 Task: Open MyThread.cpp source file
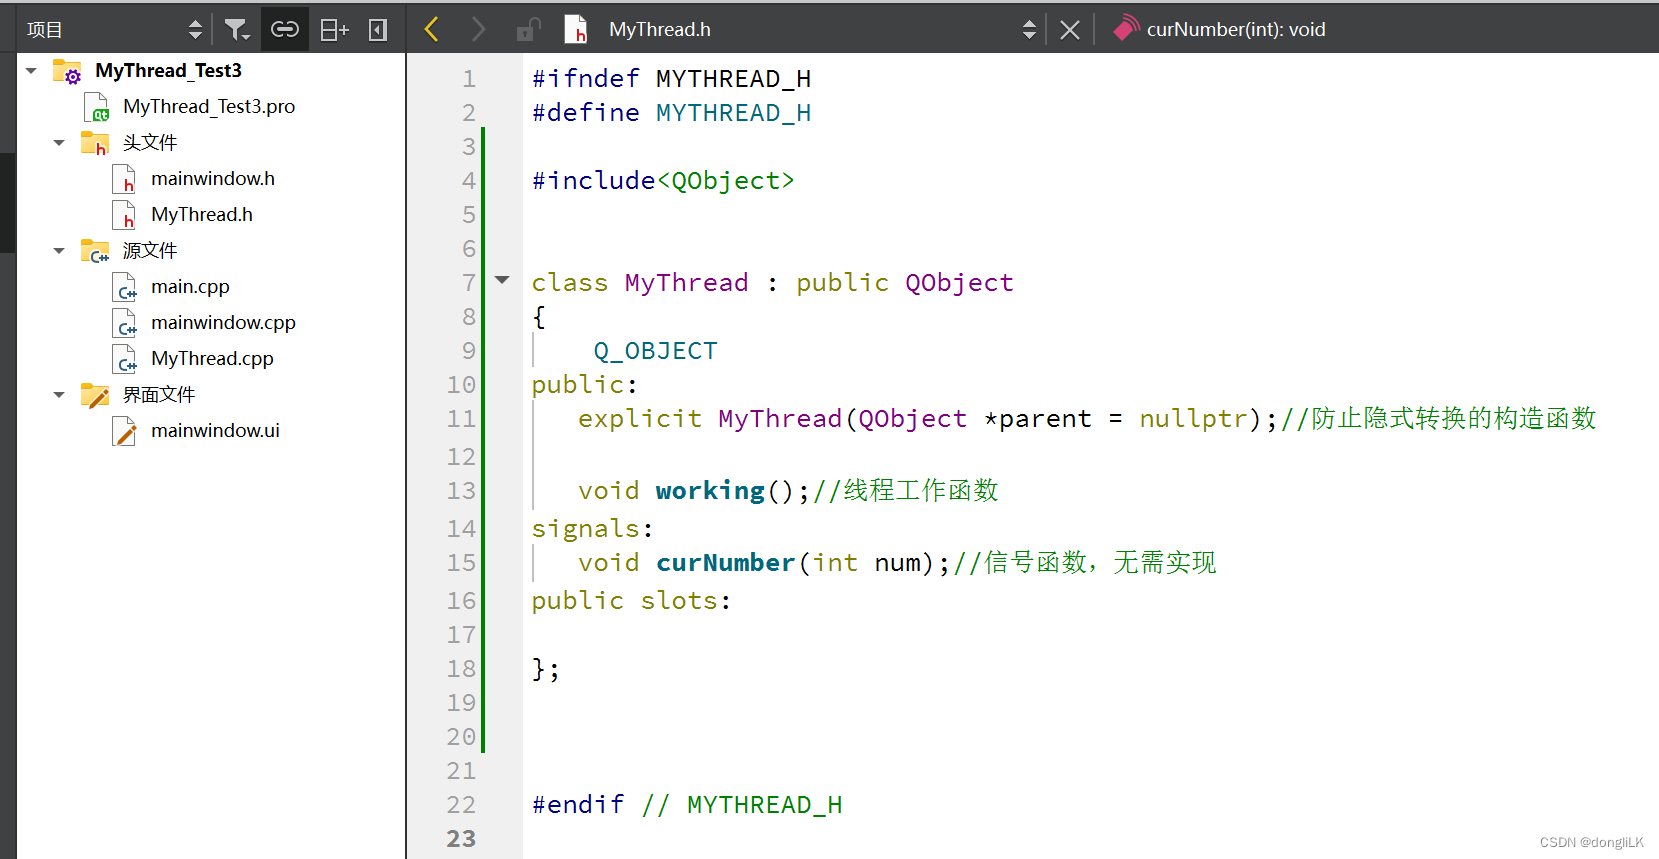click(212, 359)
